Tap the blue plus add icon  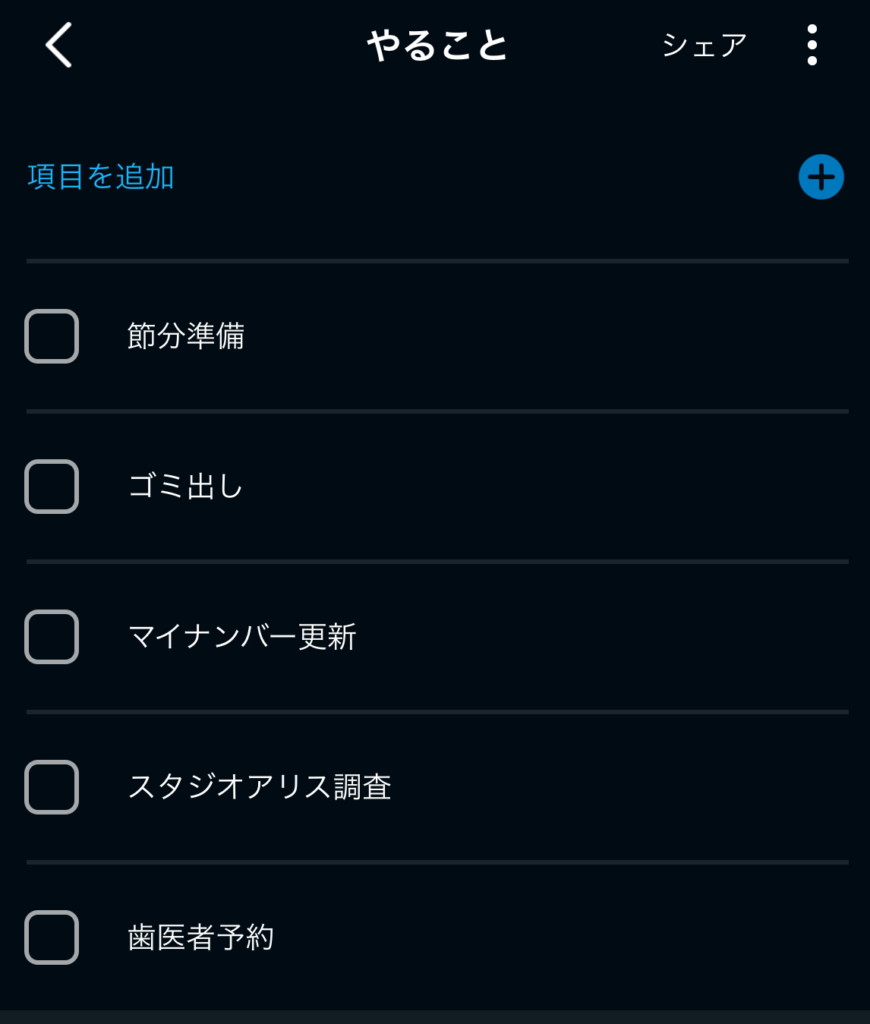pyautogui.click(x=821, y=178)
